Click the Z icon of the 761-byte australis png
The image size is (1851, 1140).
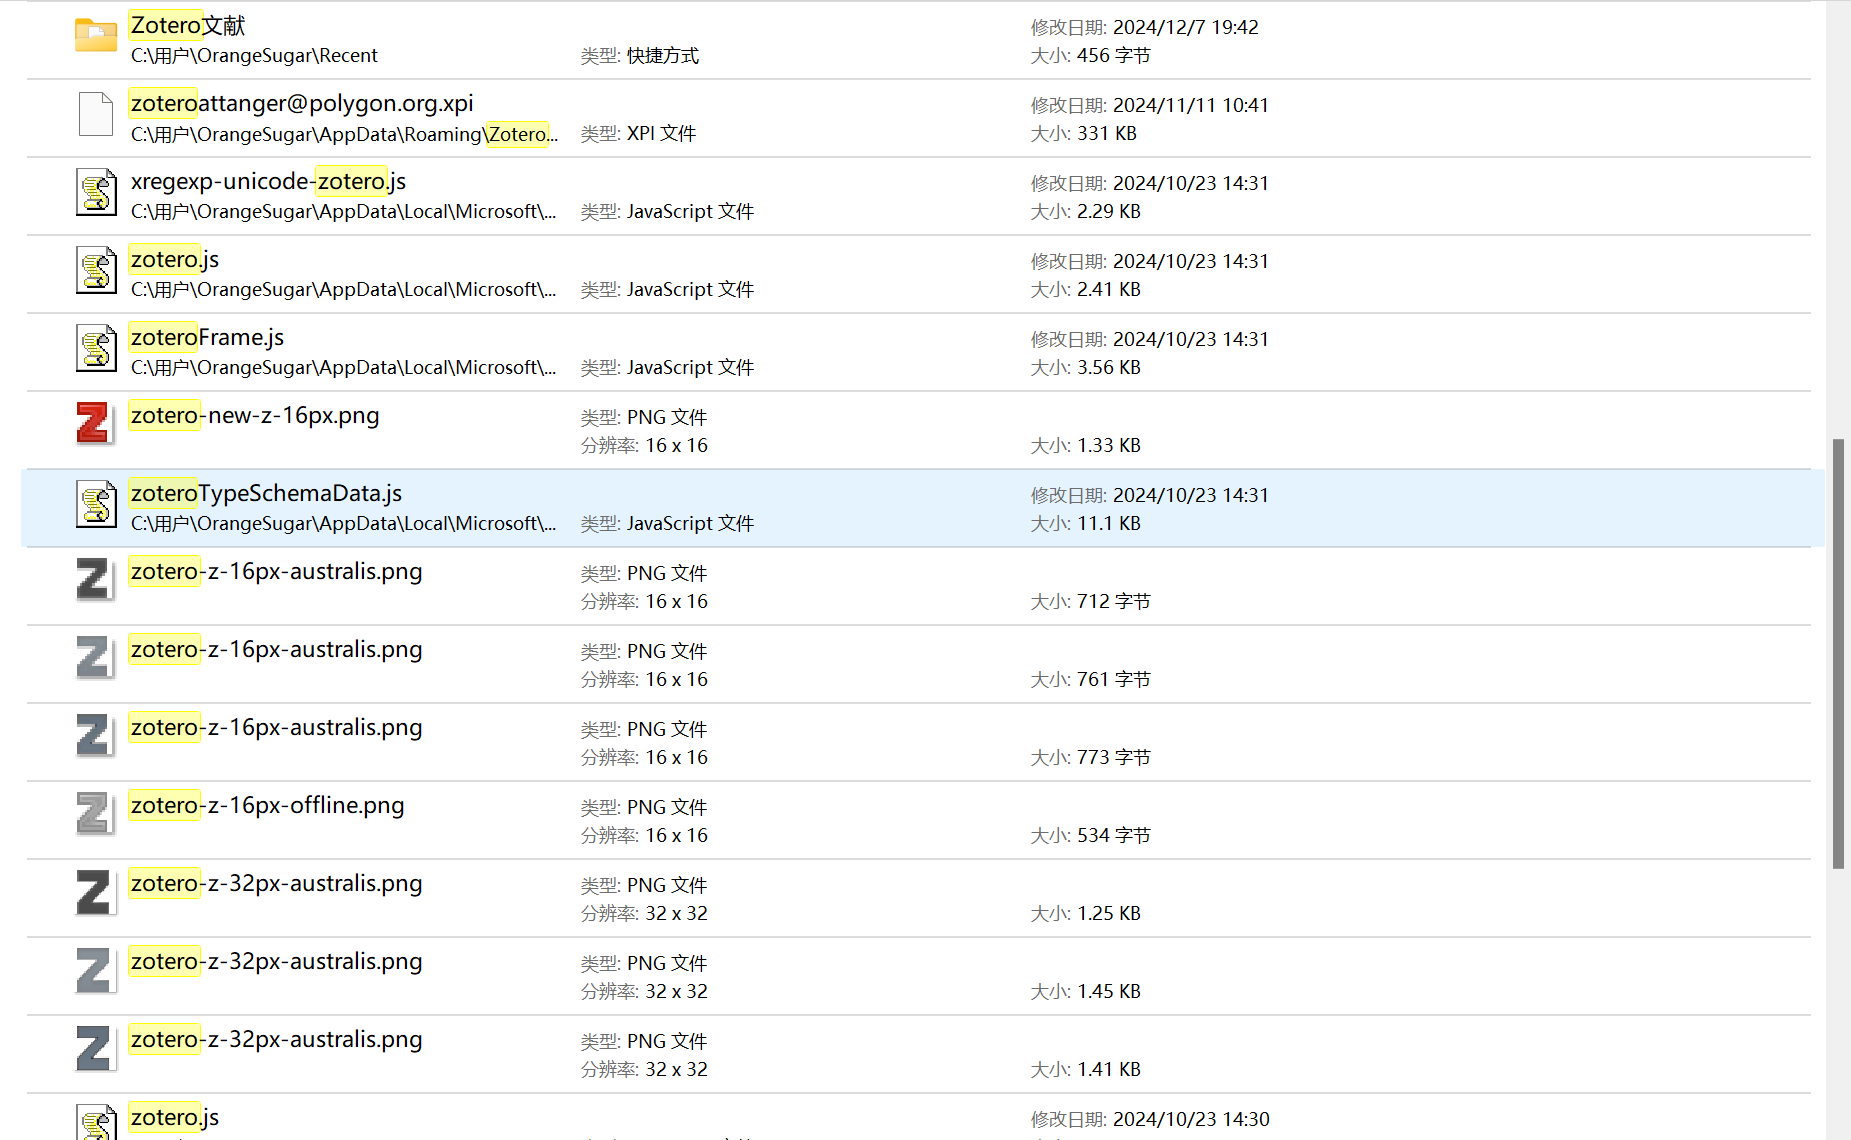coord(94,658)
